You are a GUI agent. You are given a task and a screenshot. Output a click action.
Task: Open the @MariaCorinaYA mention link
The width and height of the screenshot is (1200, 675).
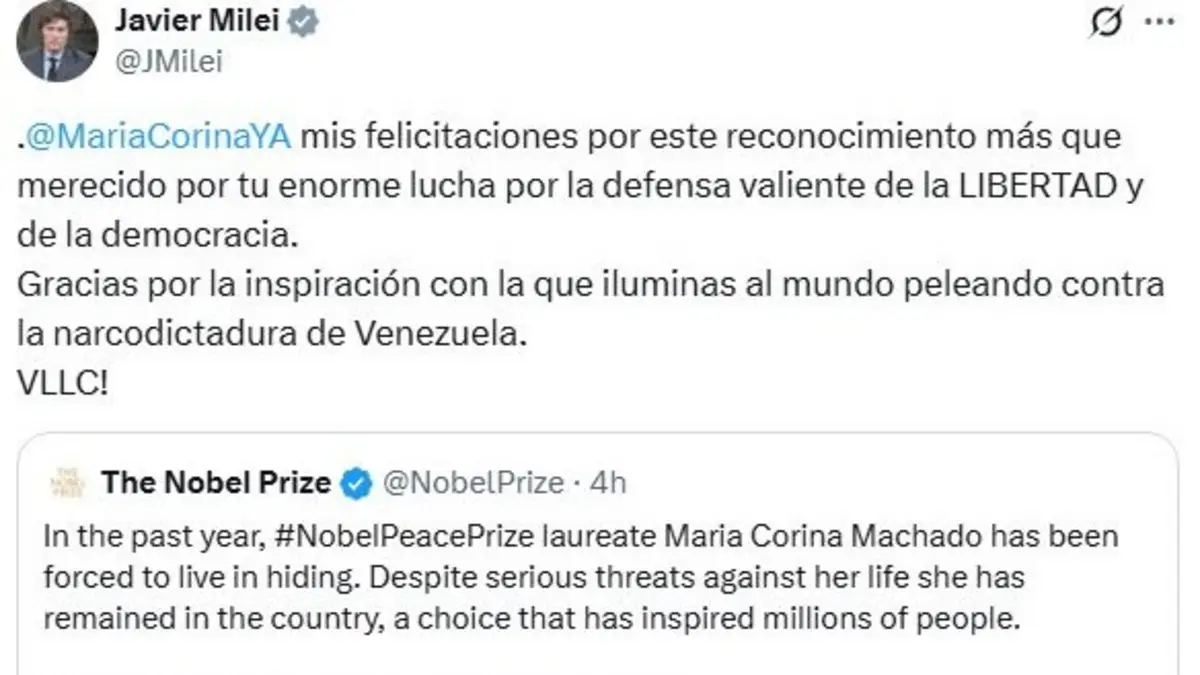pos(158,137)
